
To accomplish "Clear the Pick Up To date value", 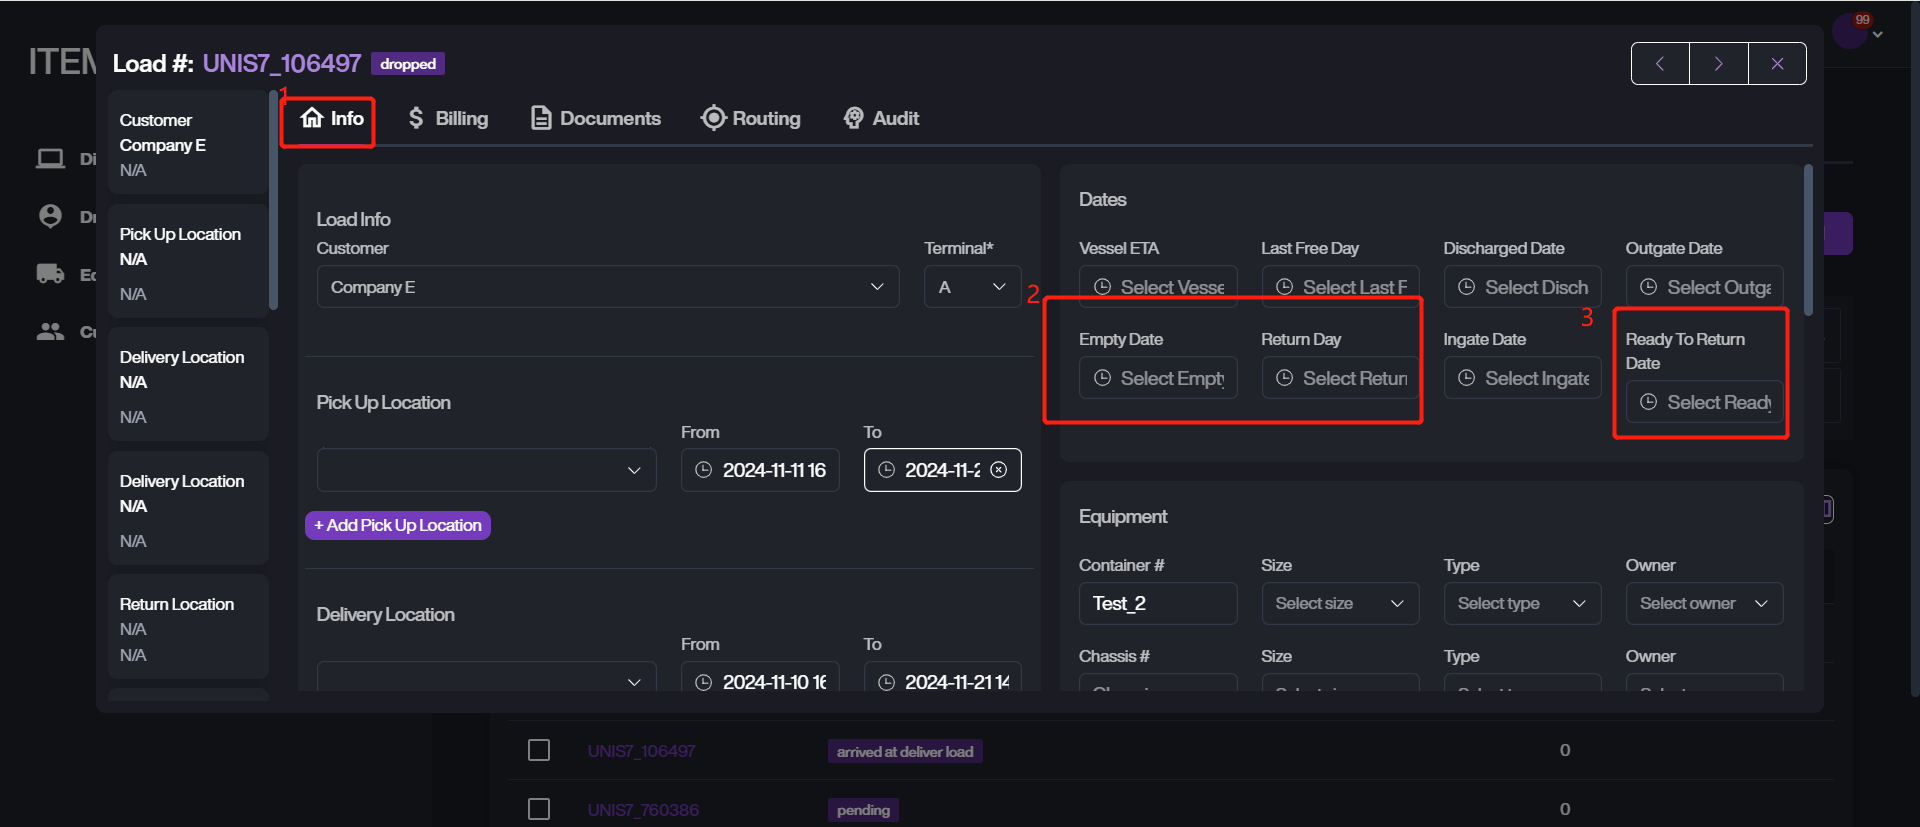I will [x=998, y=470].
